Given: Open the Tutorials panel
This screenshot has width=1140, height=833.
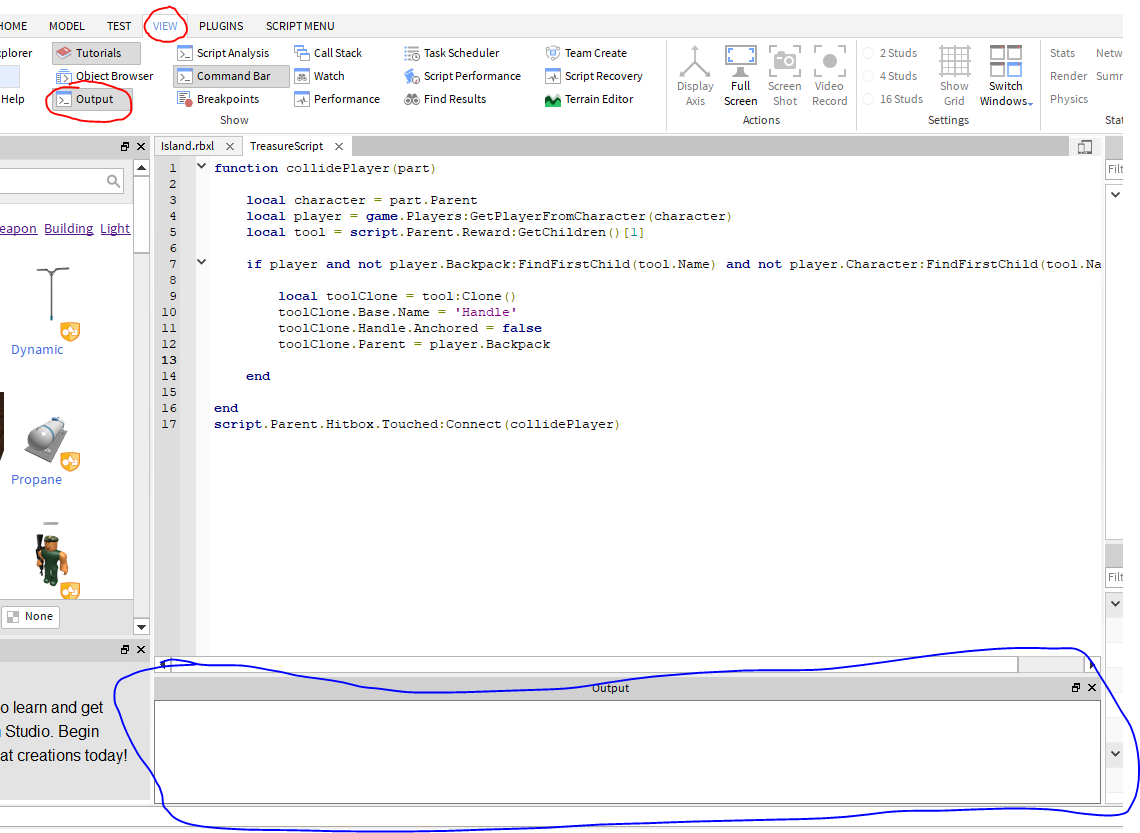Looking at the screenshot, I should (97, 53).
